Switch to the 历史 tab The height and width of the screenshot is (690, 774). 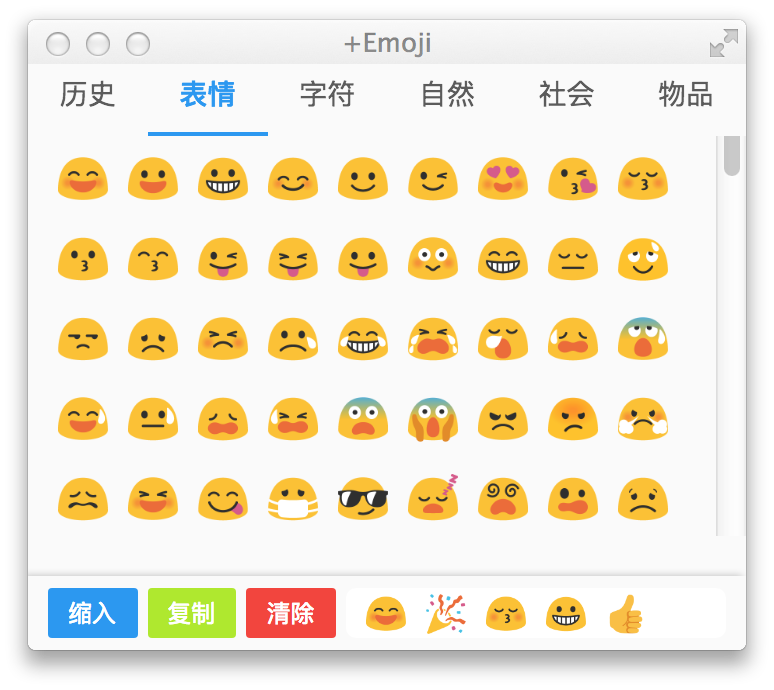point(87,94)
